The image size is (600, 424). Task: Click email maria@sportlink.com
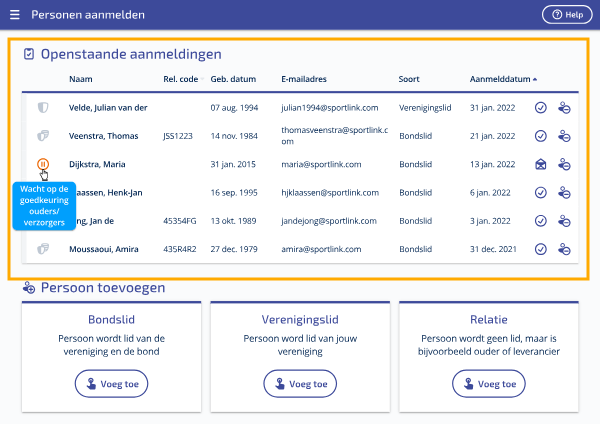(x=321, y=164)
